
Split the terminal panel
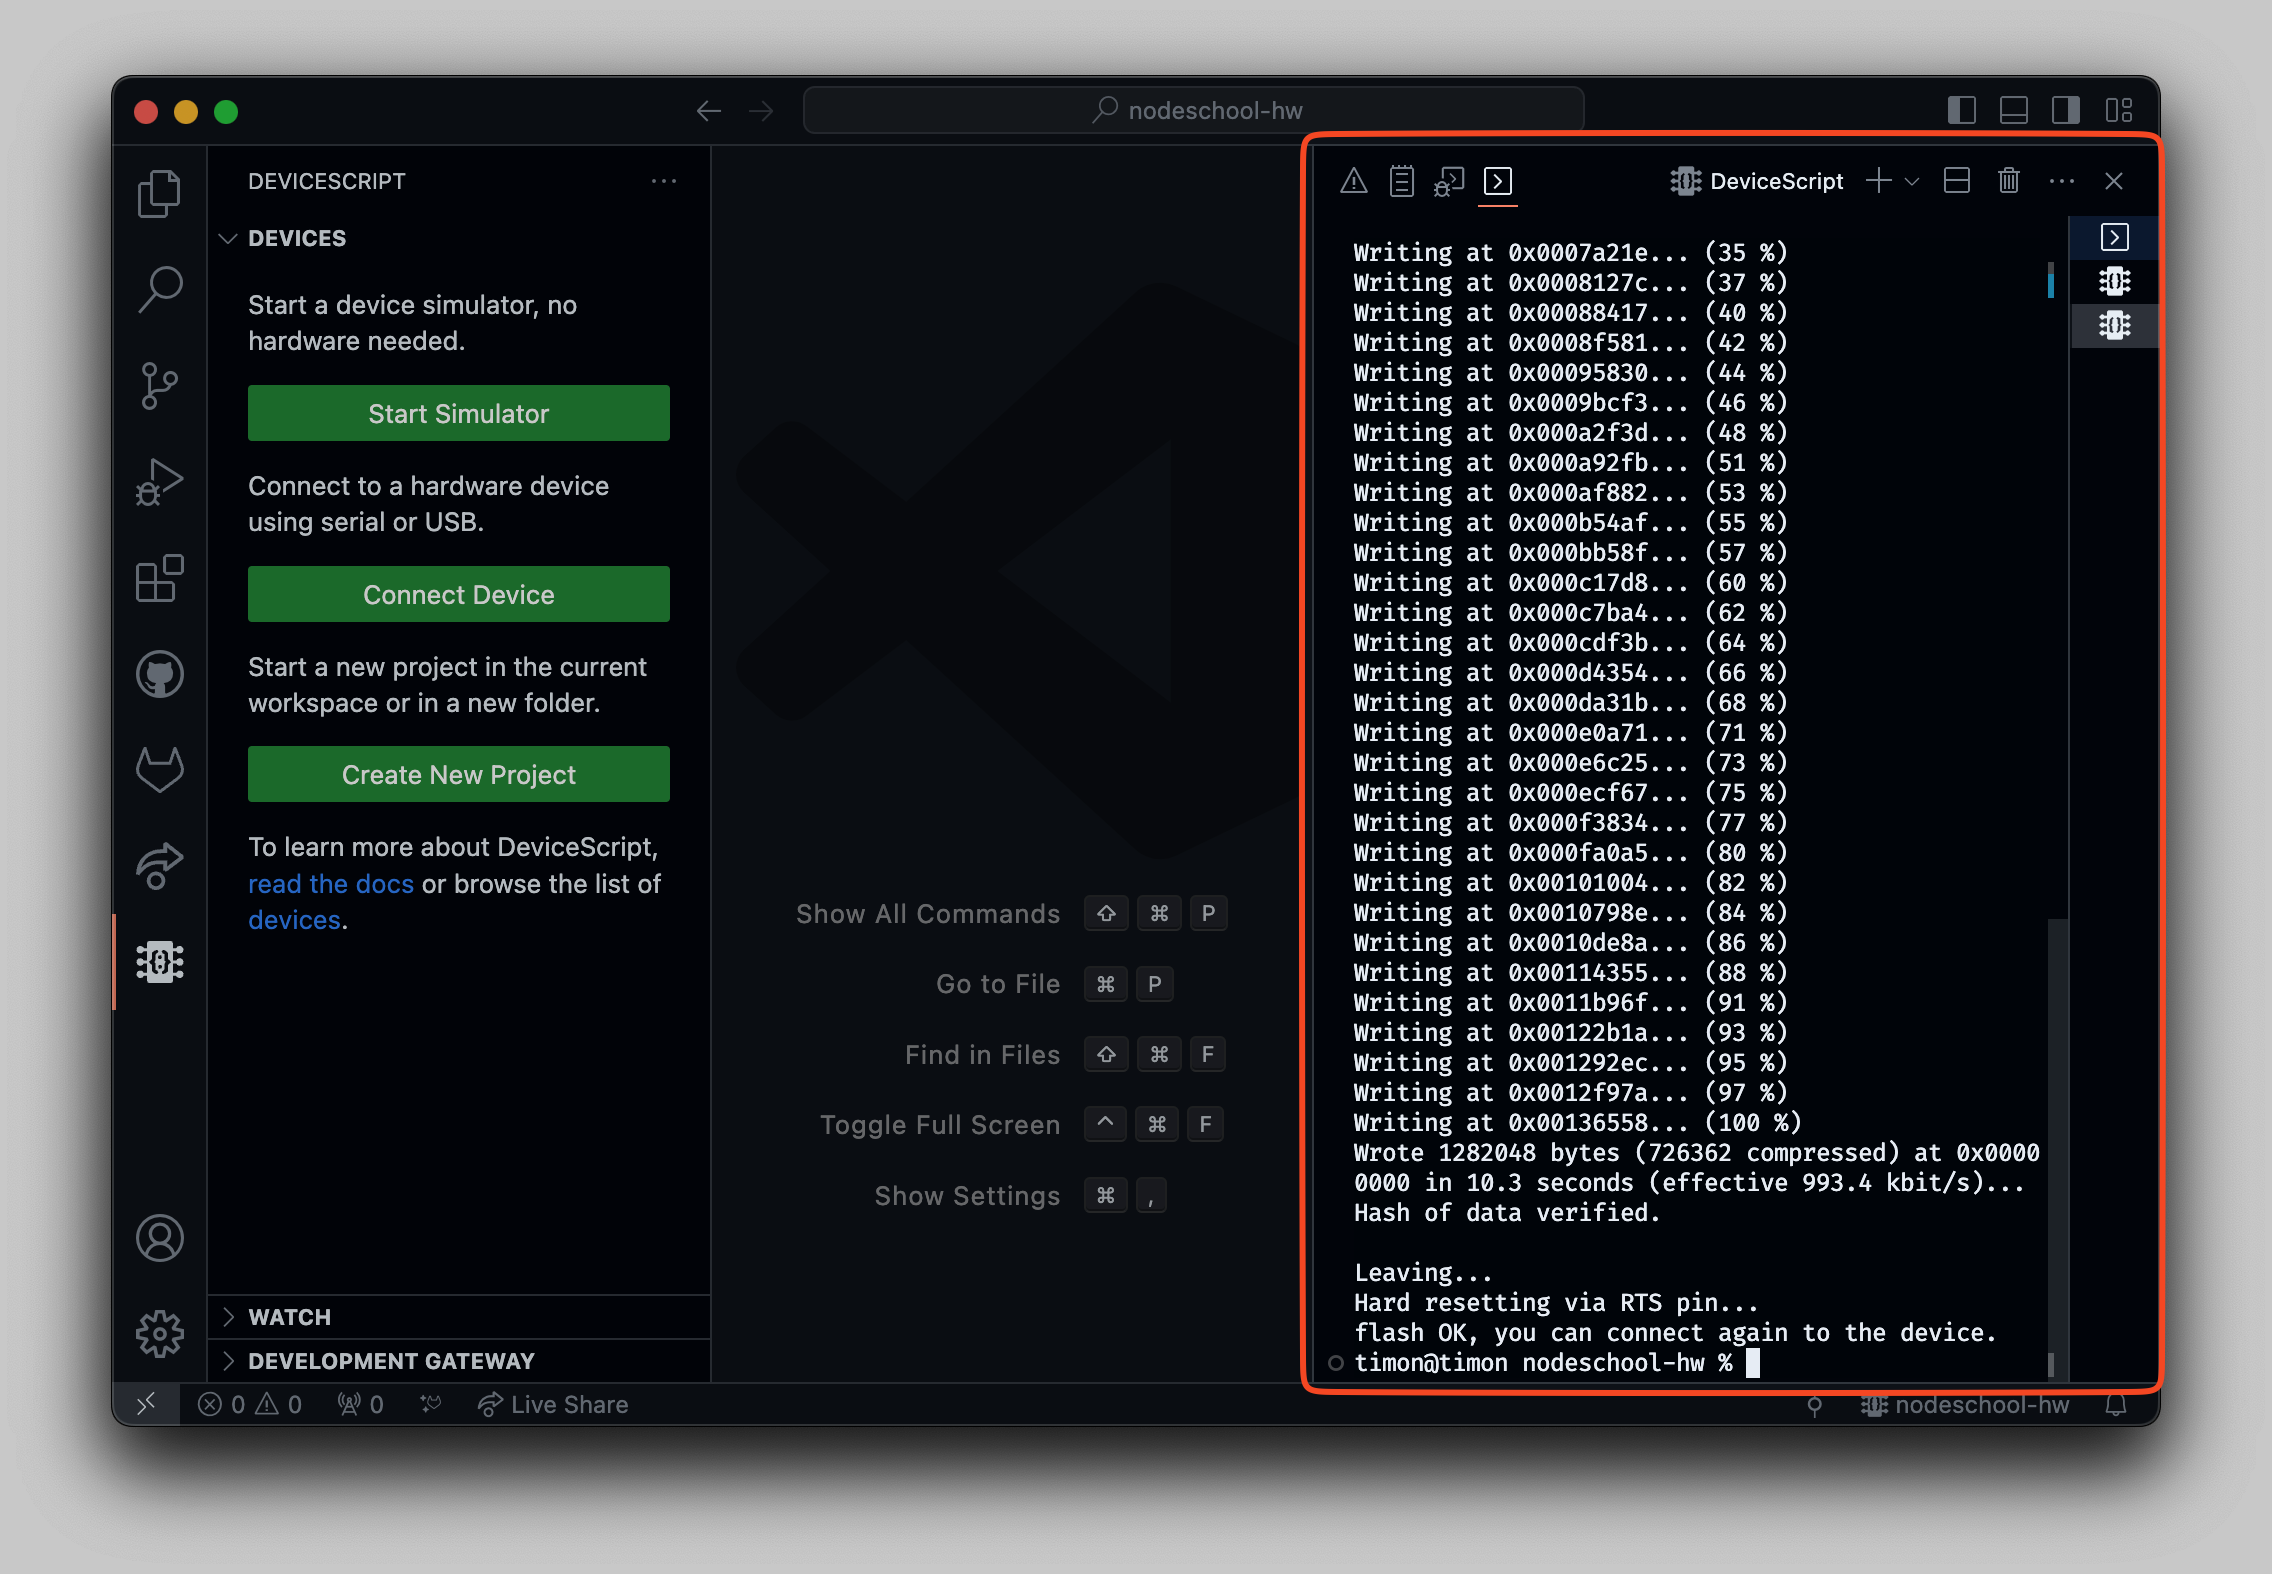coord(1957,181)
